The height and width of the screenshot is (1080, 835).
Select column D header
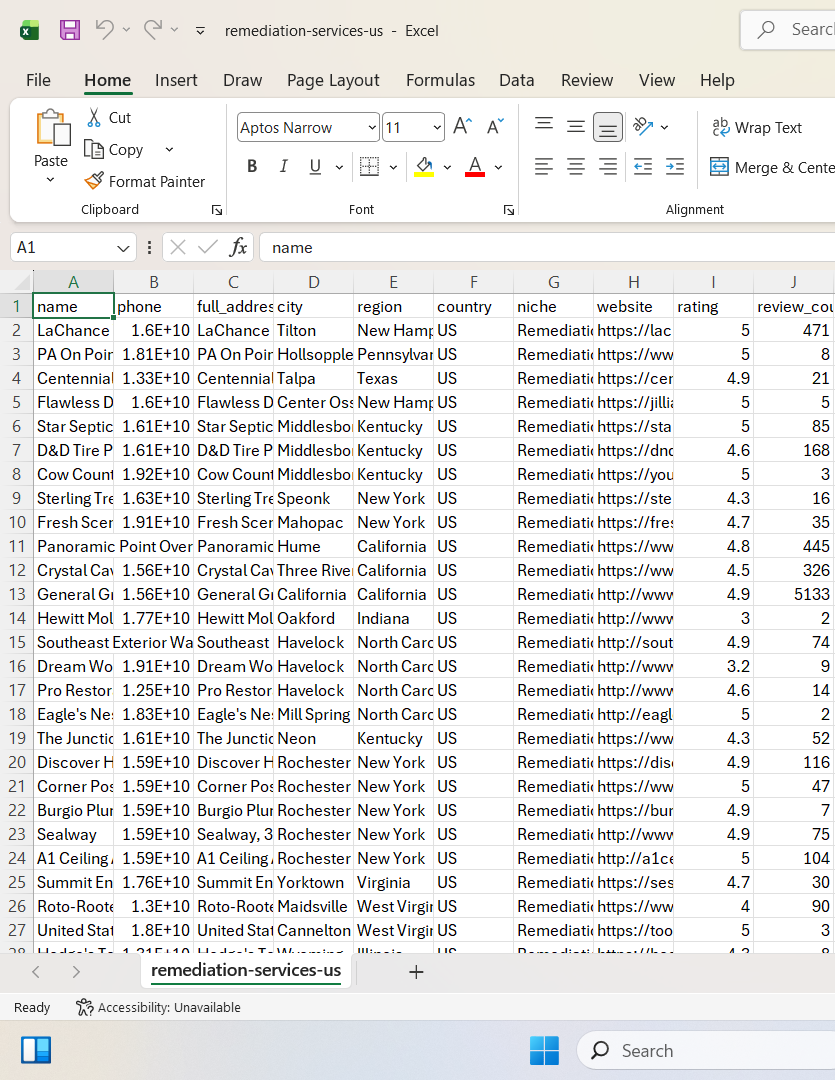pos(313,282)
